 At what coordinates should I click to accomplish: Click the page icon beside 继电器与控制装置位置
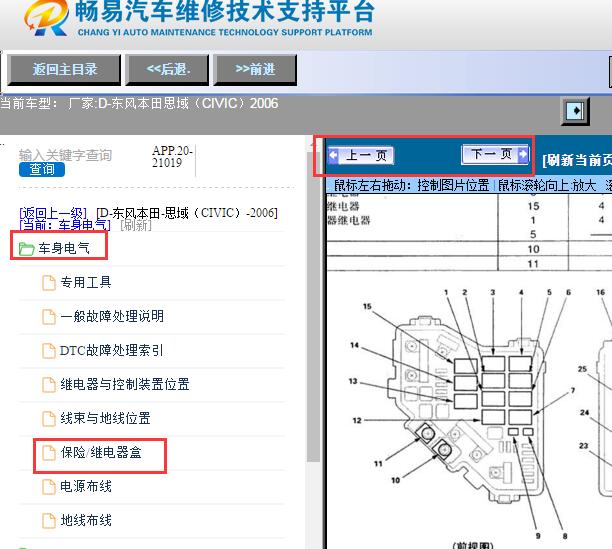(x=49, y=384)
